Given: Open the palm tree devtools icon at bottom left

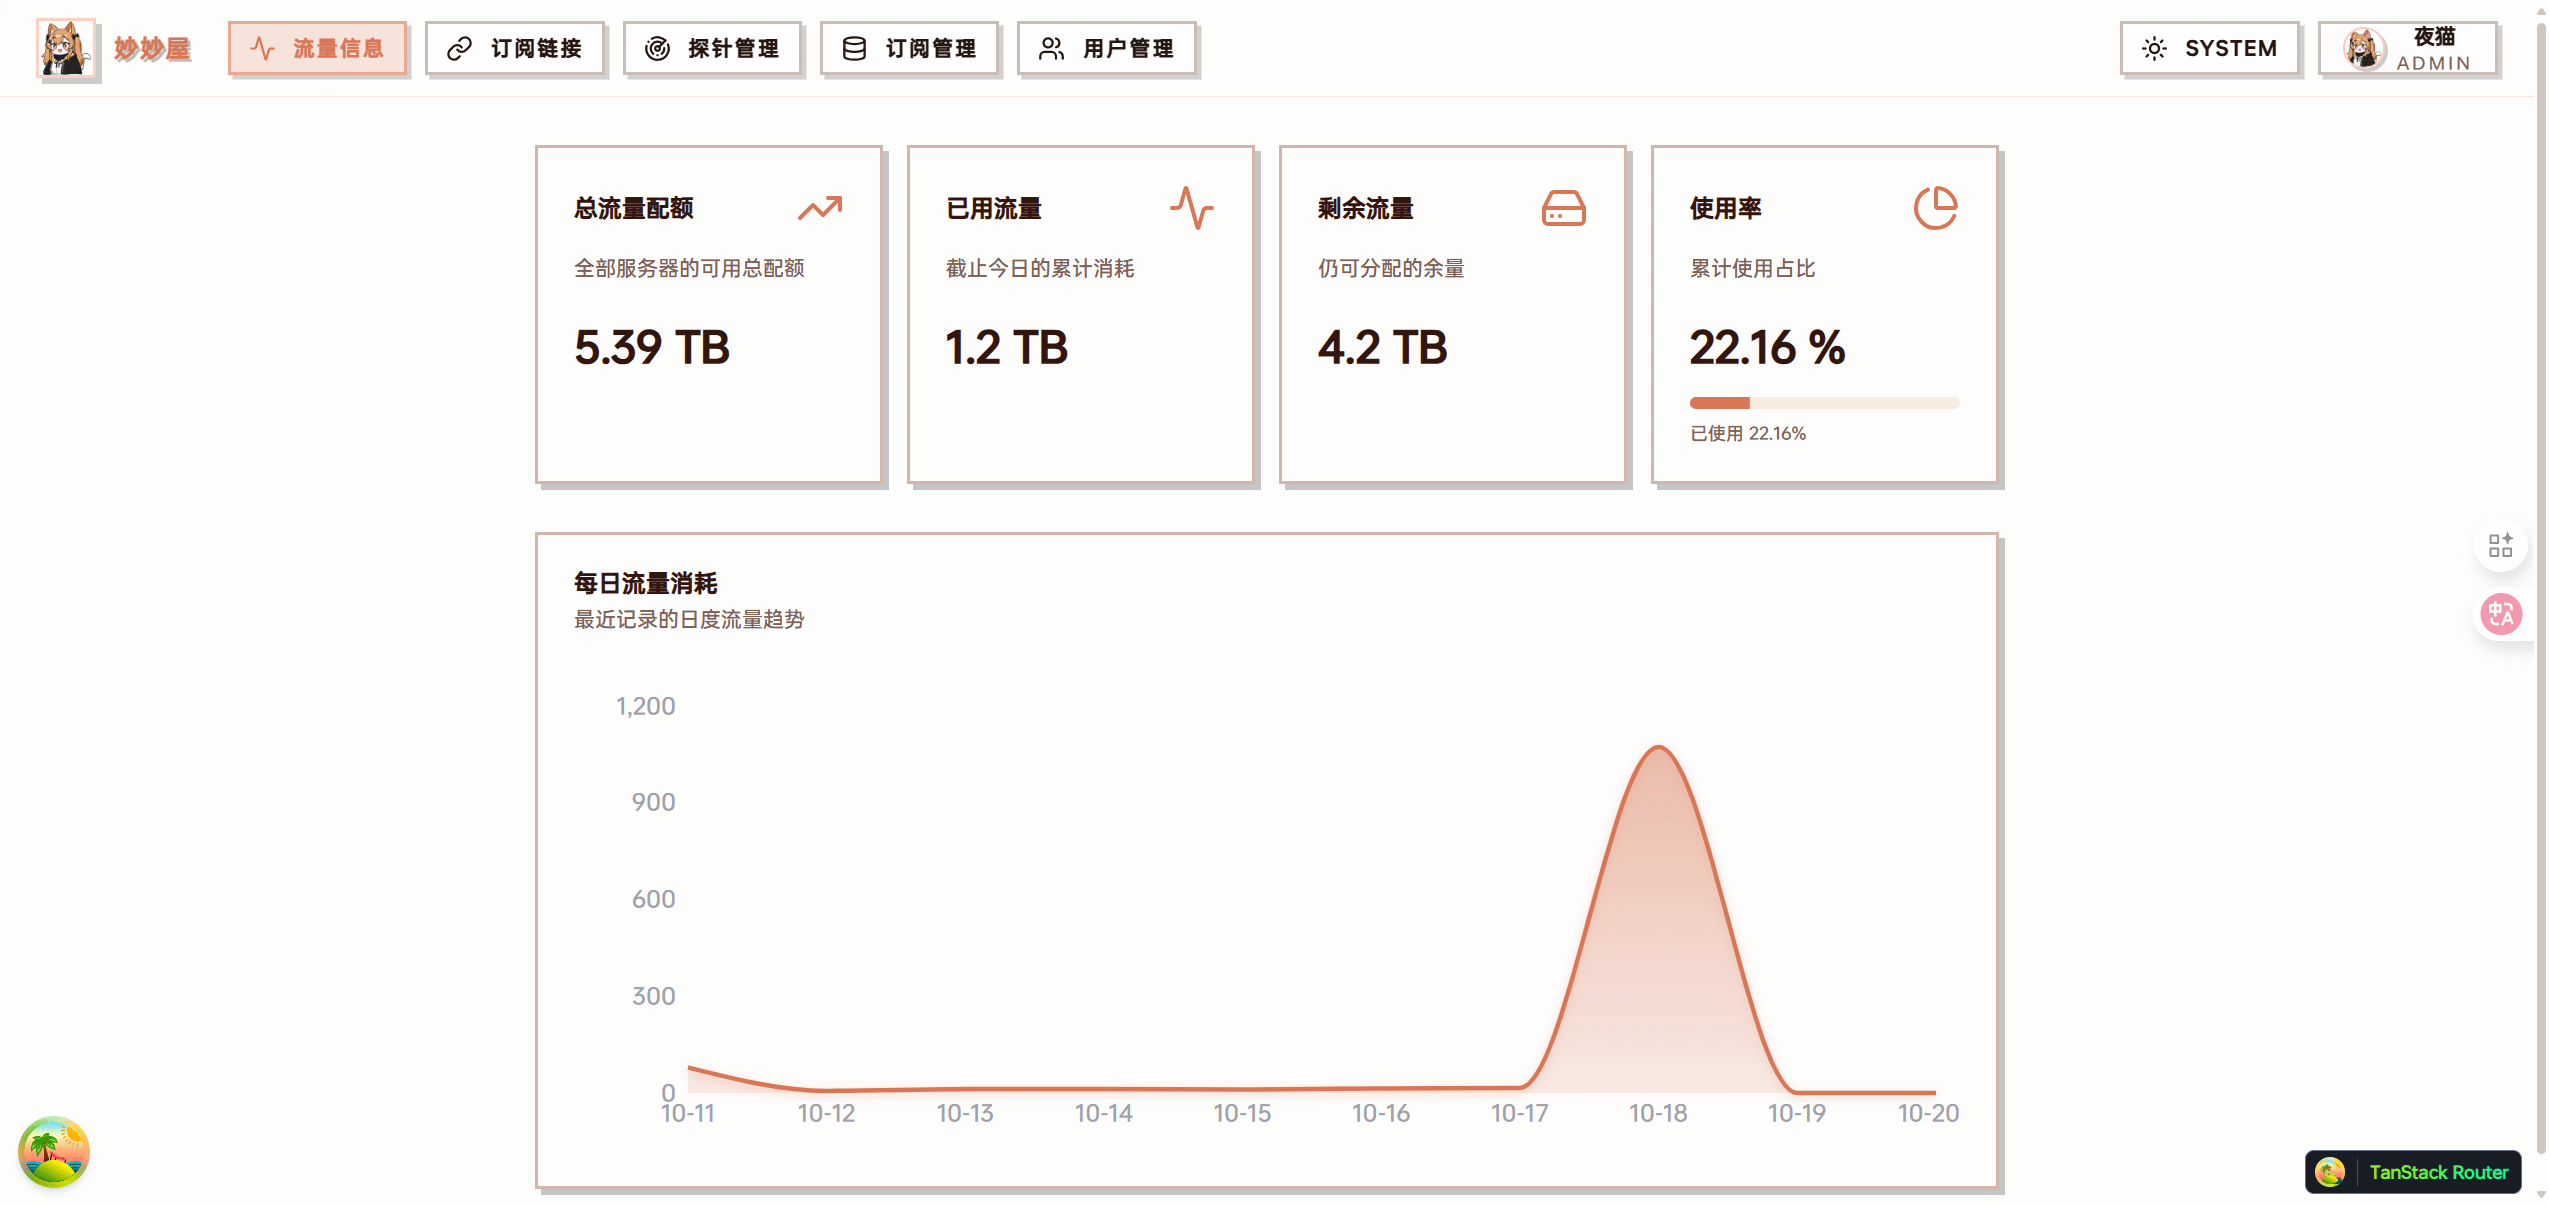Looking at the screenshot, I should pyautogui.click(x=54, y=1152).
